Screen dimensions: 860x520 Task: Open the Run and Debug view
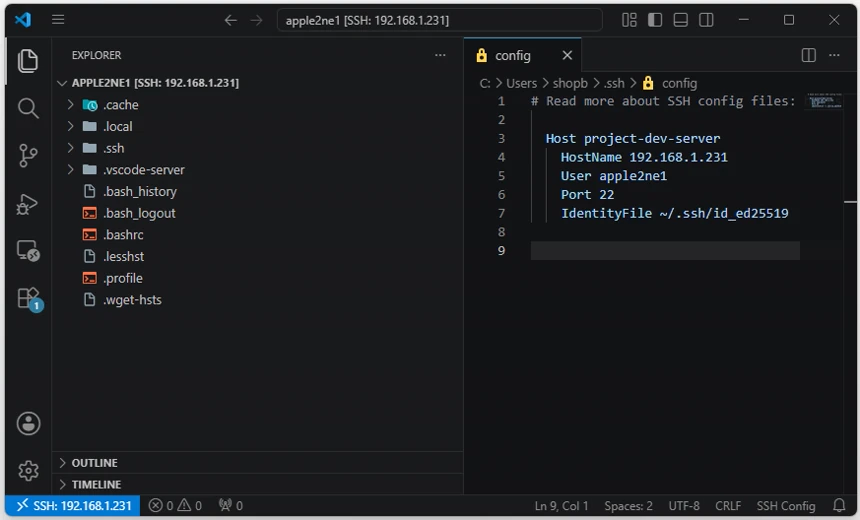click(x=28, y=204)
